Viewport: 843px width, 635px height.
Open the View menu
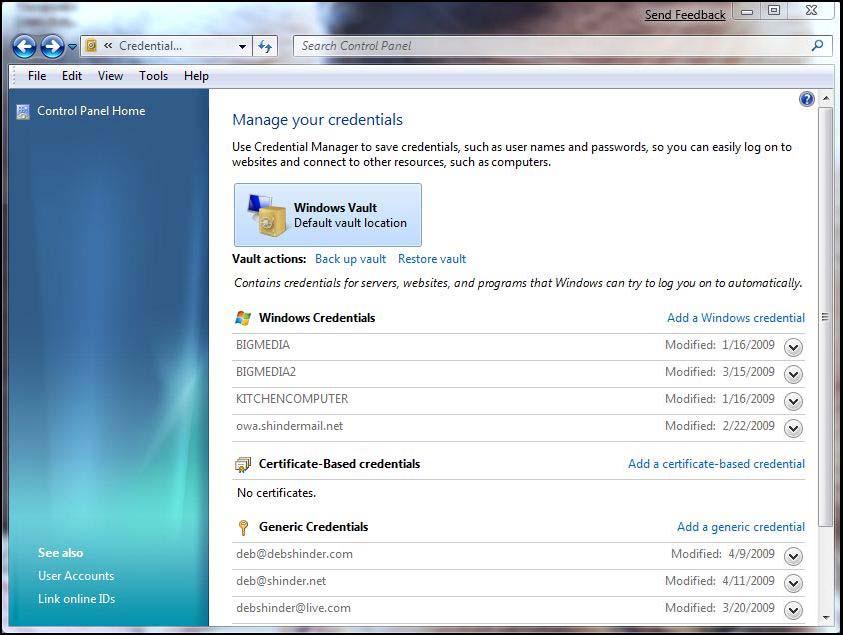110,76
